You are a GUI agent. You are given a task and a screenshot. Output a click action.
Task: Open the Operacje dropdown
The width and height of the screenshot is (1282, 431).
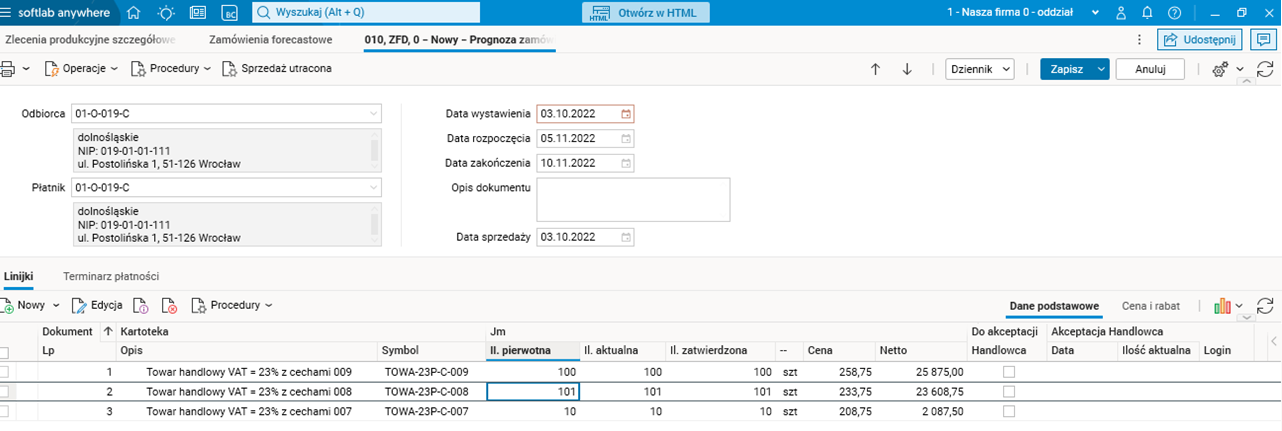click(x=82, y=69)
